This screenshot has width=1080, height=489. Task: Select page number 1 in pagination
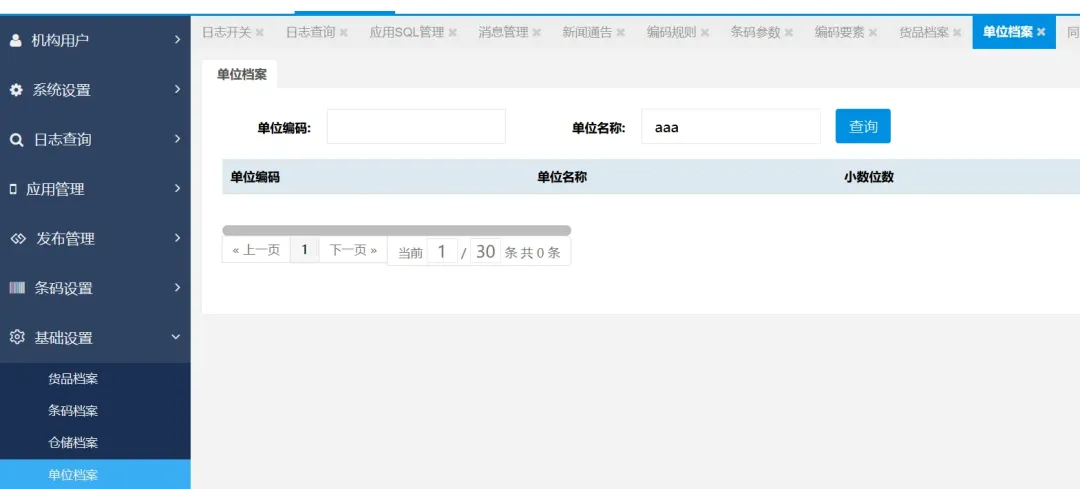coord(304,250)
